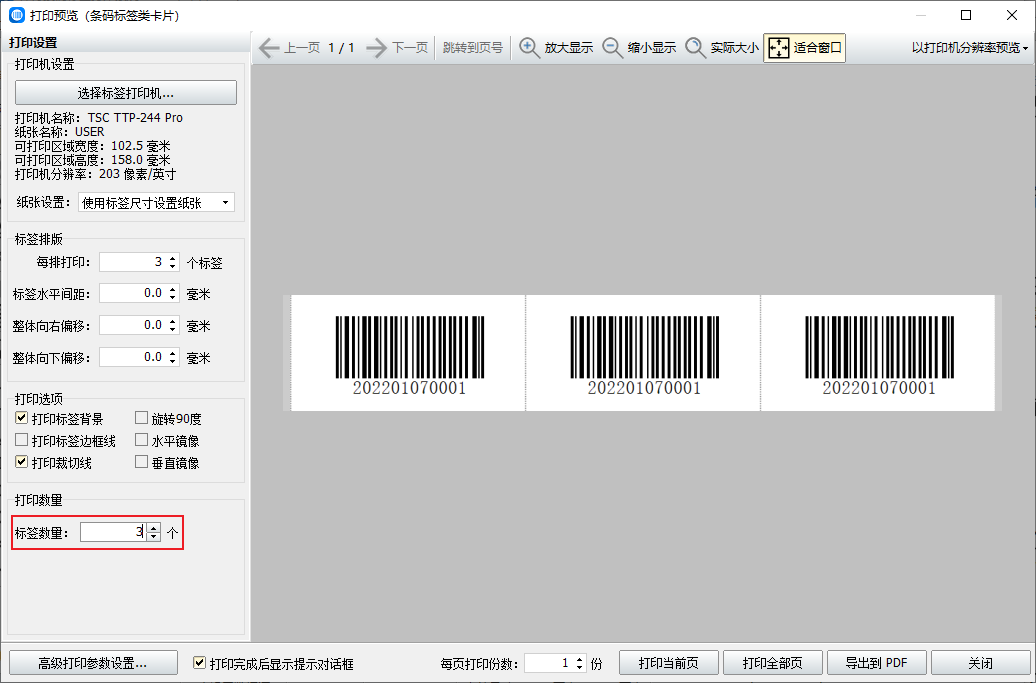The width and height of the screenshot is (1036, 683).
Task: Select first barcode label in preview
Action: click(408, 353)
